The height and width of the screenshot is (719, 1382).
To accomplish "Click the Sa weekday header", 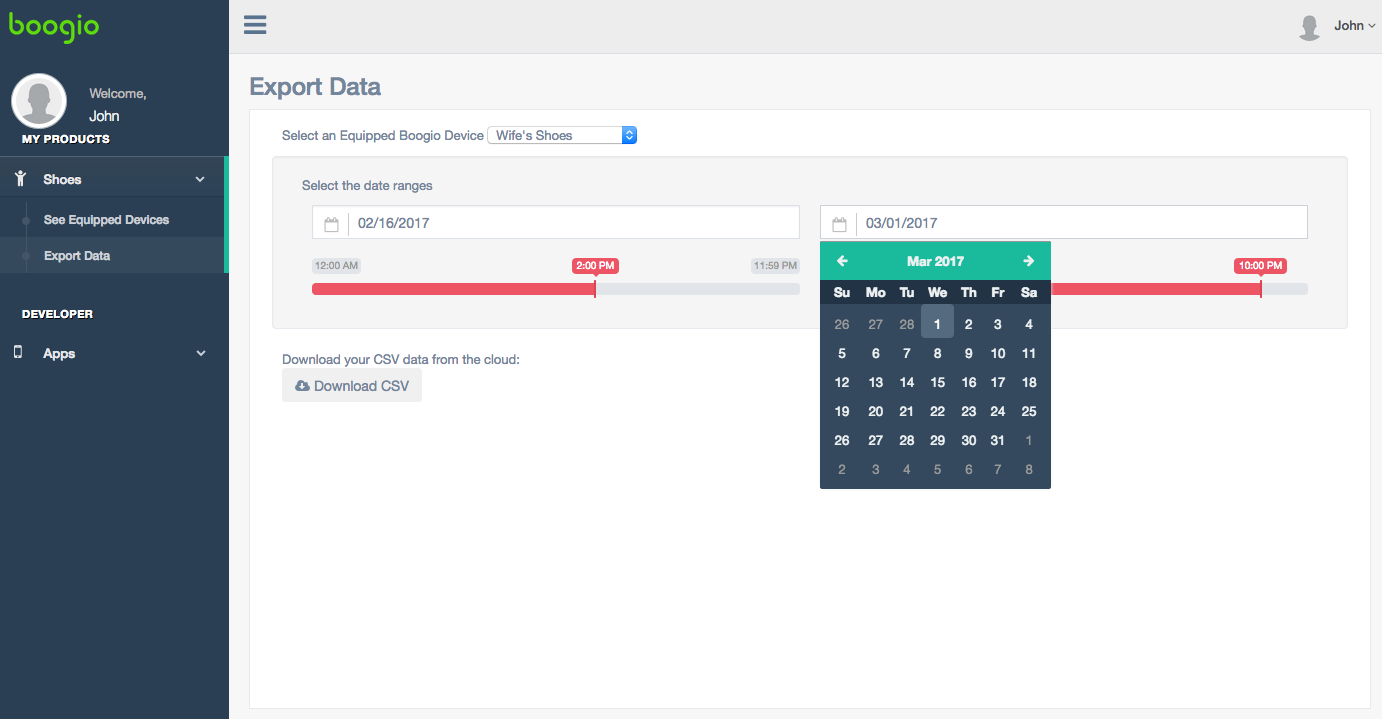I will click(1028, 292).
